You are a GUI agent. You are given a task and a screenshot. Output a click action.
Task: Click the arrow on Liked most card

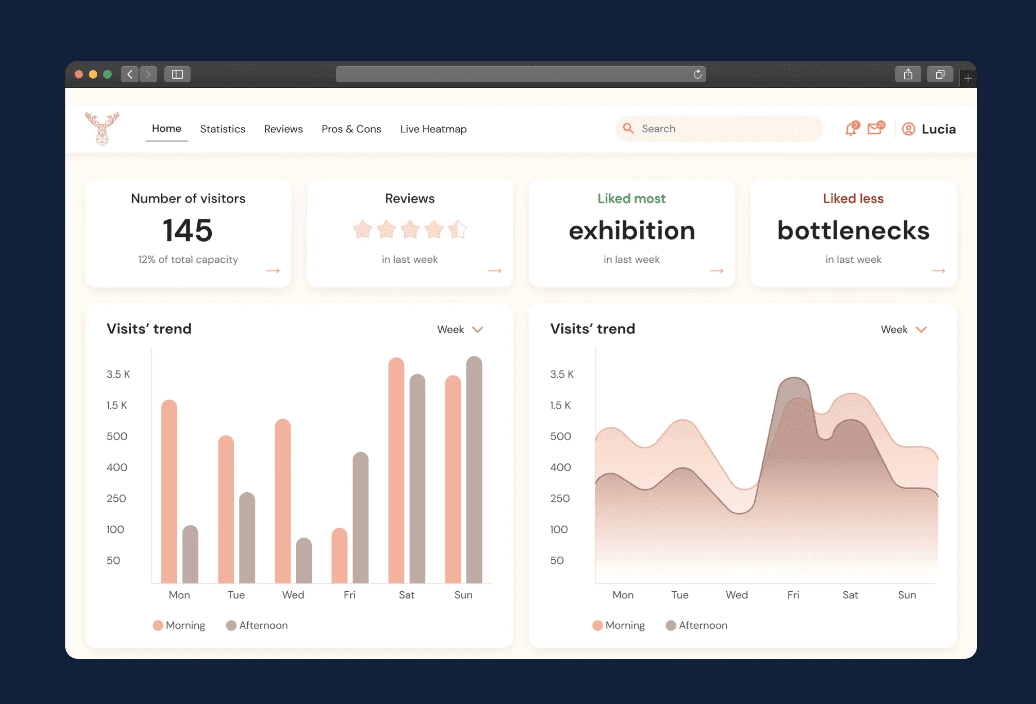coord(717,271)
